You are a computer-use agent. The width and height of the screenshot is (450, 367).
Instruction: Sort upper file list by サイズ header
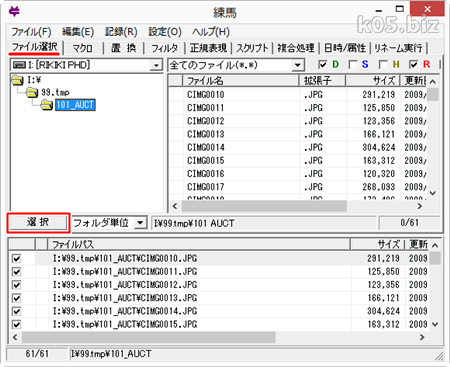[x=373, y=81]
